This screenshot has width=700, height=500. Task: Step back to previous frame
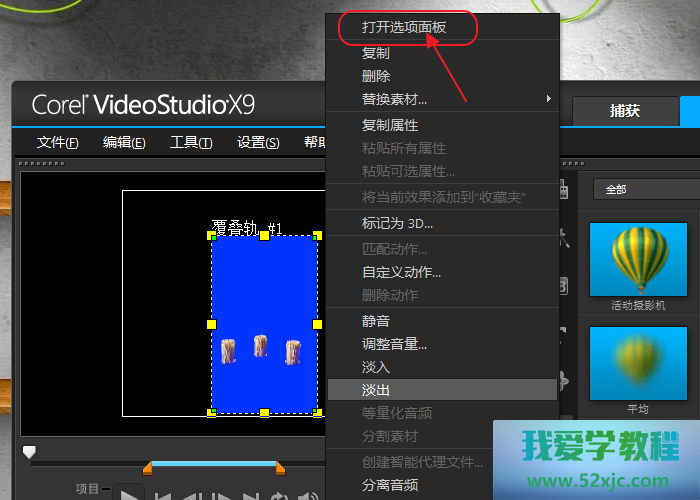190,495
